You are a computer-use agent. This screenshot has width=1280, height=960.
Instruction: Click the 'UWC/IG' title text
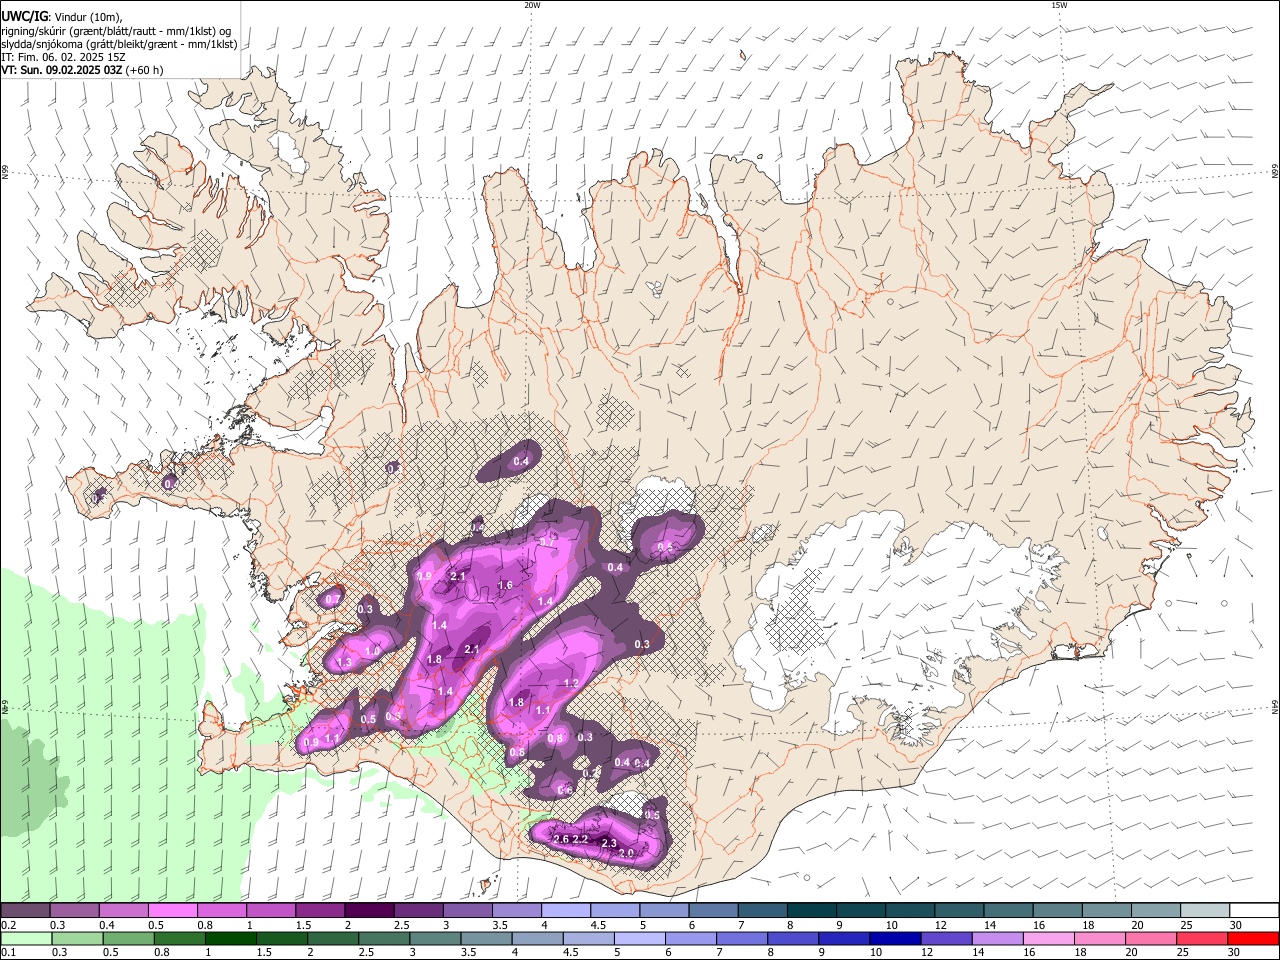(x=23, y=16)
